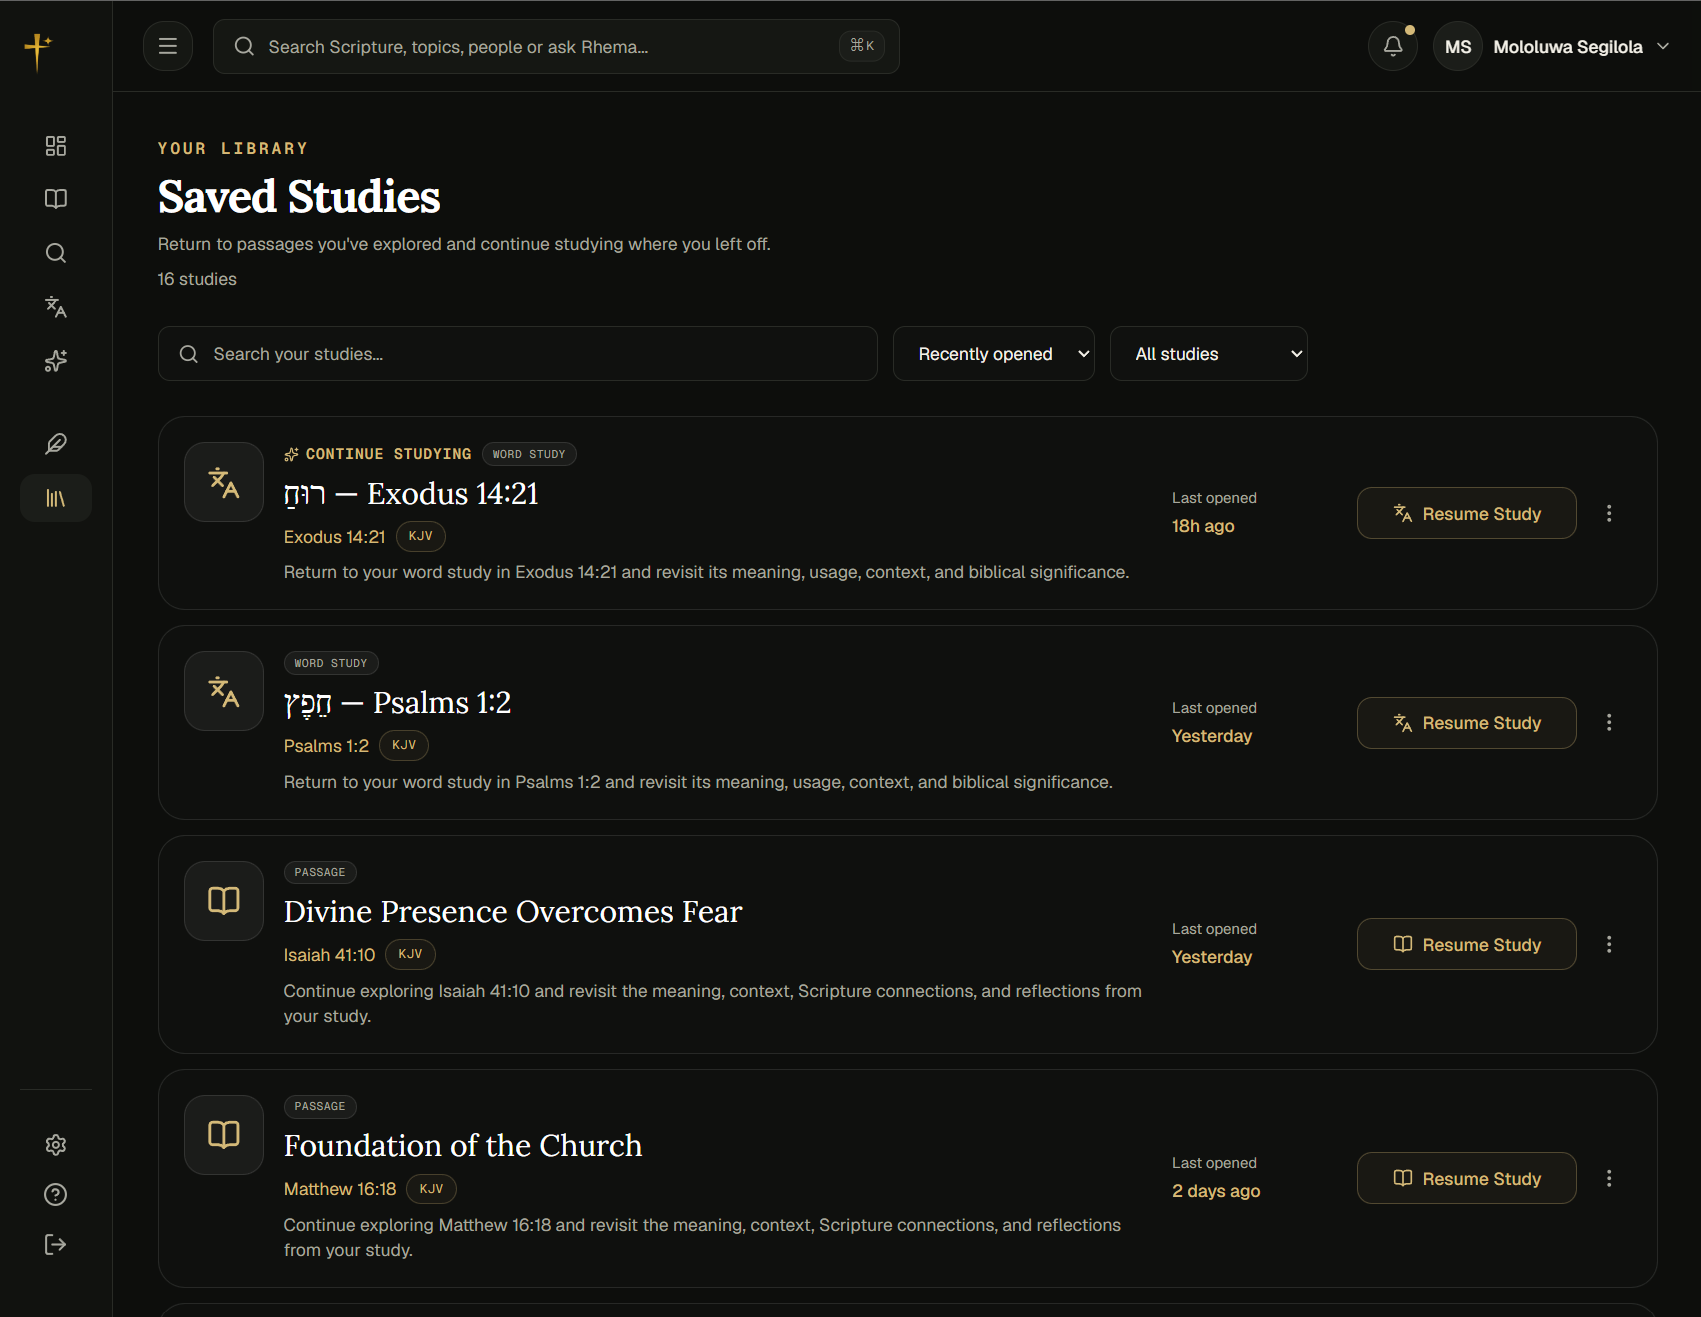Click the PASSAGE tag on Foundation card
Viewport: 1701px width, 1317px height.
(320, 1106)
